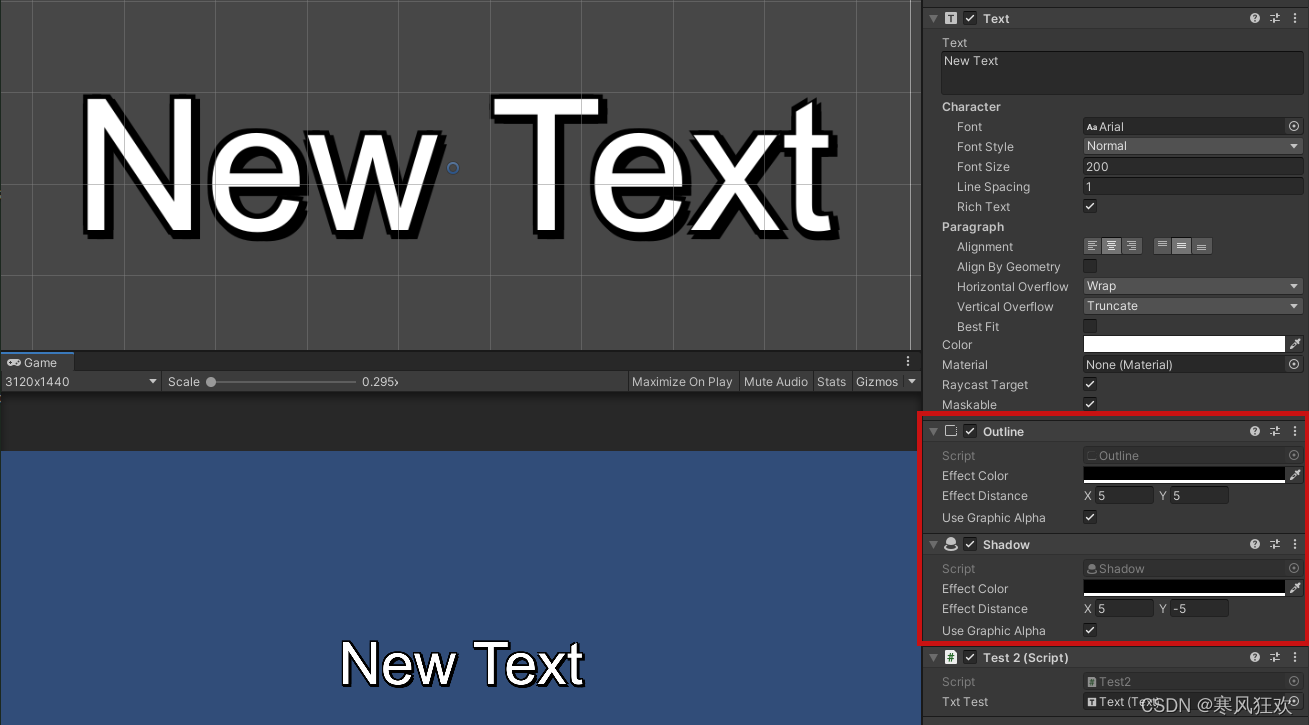Toggle Shadow's Use Graphic Alpha
This screenshot has width=1309, height=725.
tap(1090, 630)
